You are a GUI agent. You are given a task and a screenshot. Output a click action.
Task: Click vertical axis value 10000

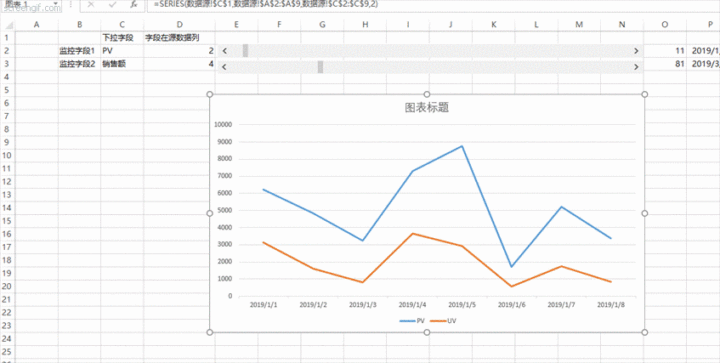[224, 124]
